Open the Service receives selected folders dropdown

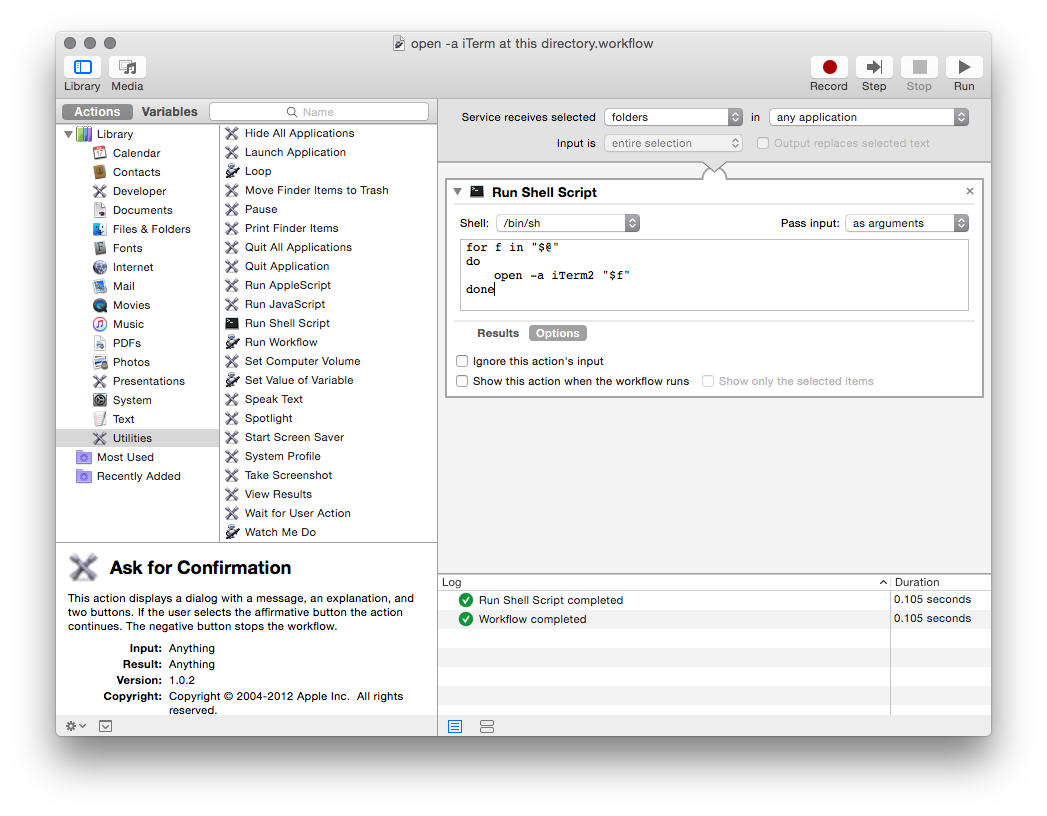673,117
